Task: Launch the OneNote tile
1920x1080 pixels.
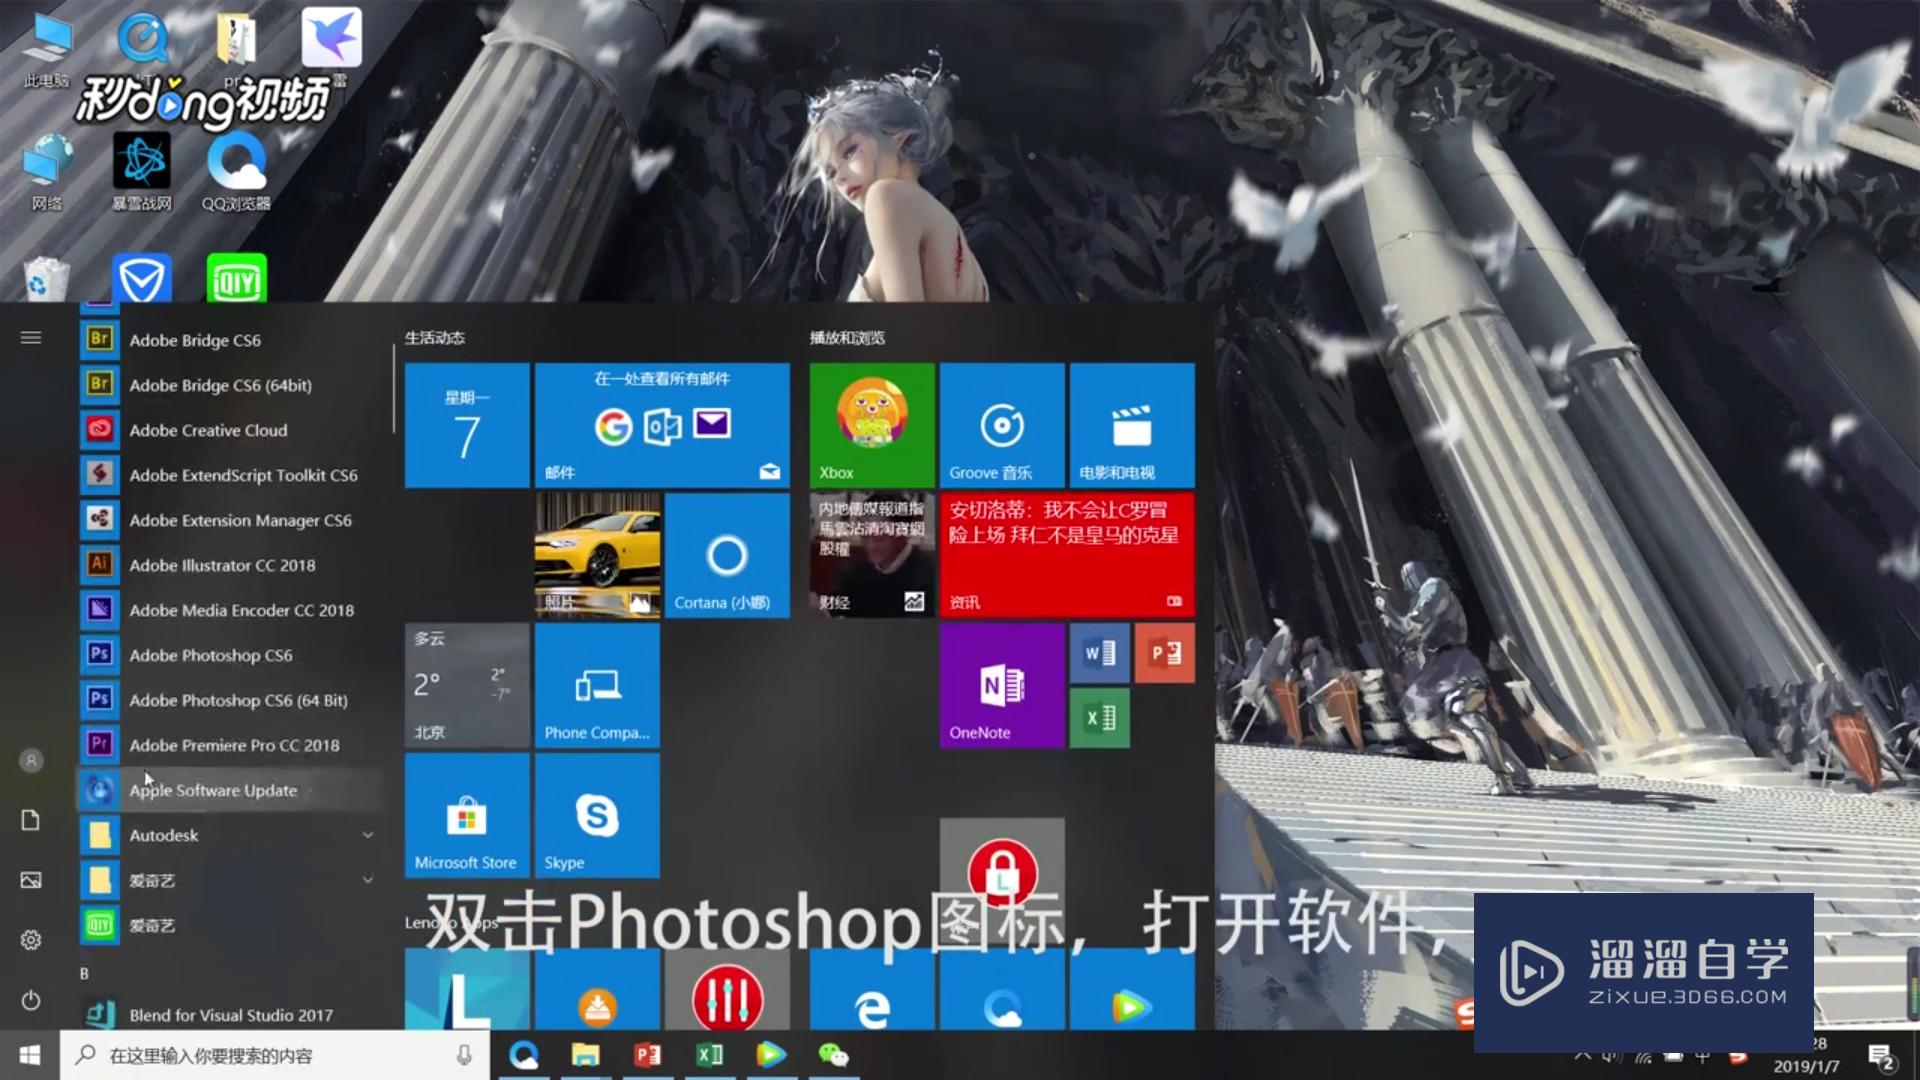Action: coord(1001,686)
